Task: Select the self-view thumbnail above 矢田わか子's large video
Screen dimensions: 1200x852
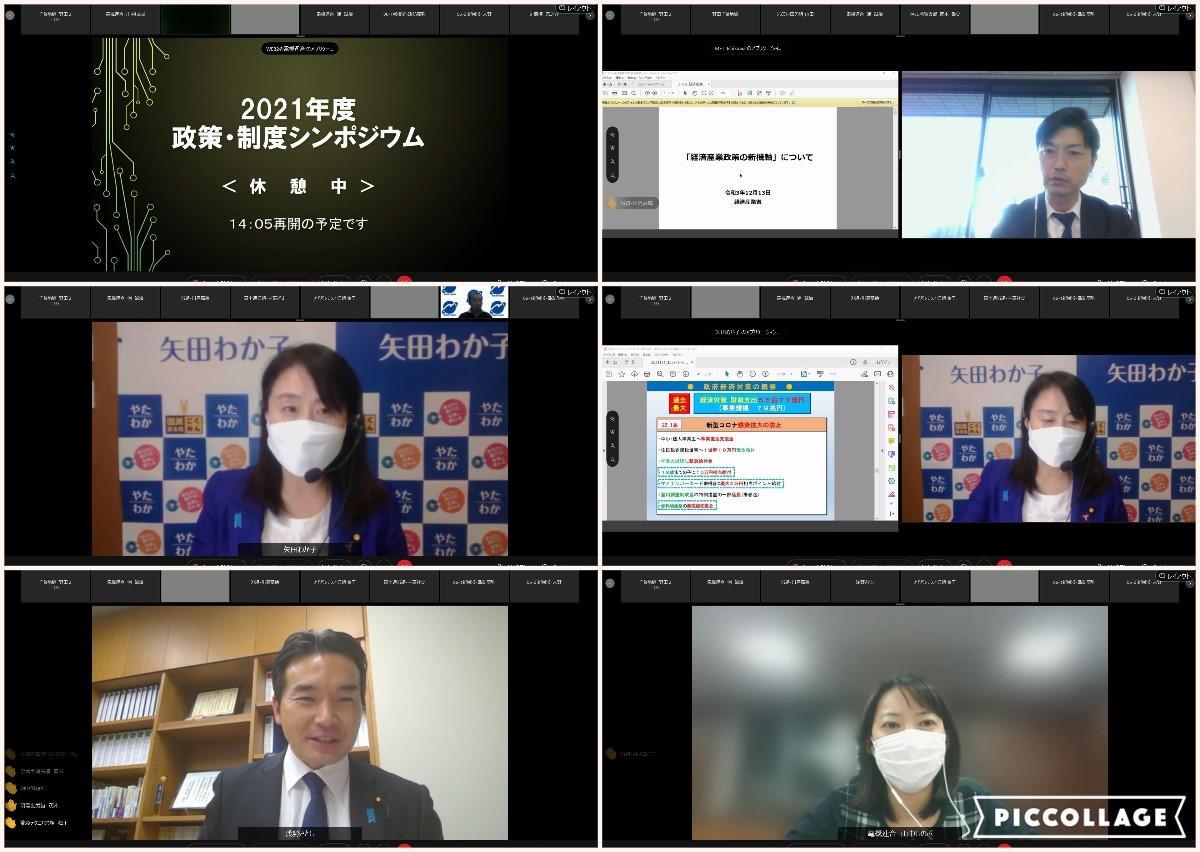Action: coord(475,302)
